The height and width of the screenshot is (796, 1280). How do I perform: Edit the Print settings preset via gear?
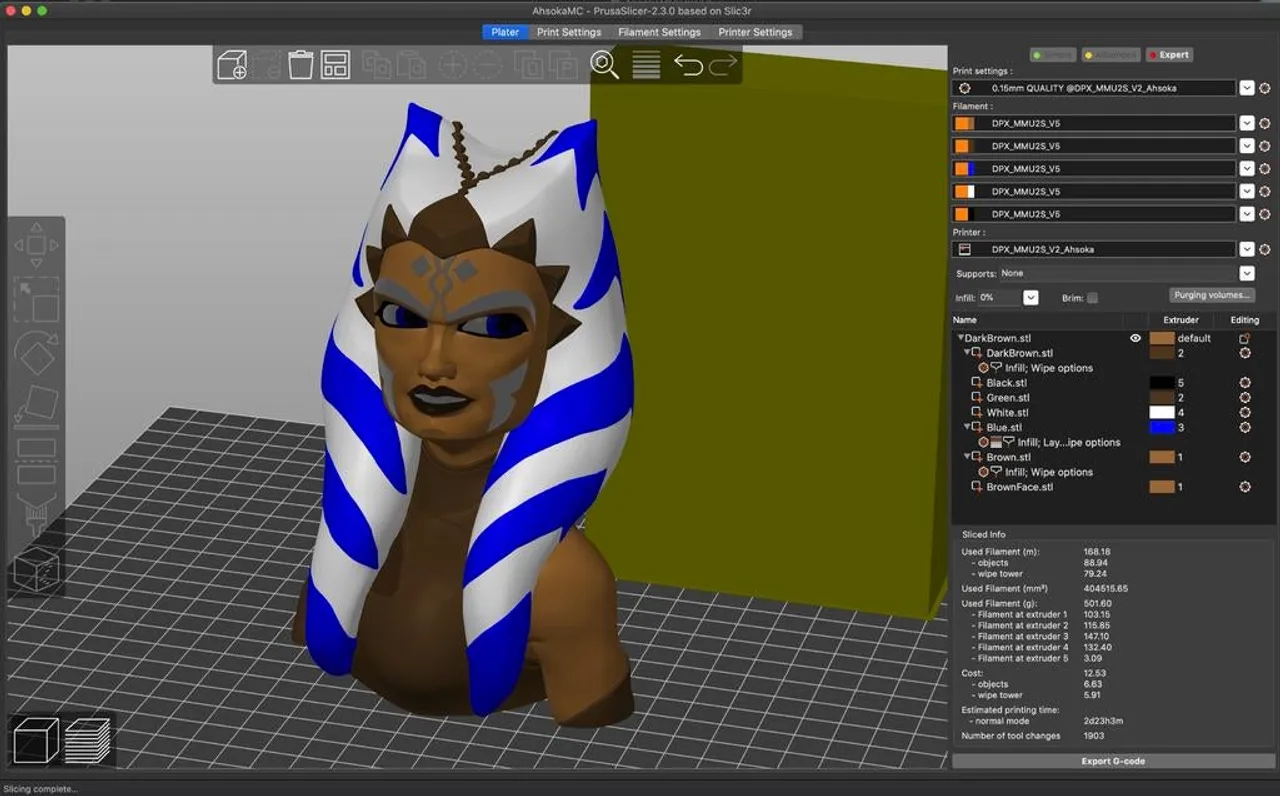tap(1265, 88)
